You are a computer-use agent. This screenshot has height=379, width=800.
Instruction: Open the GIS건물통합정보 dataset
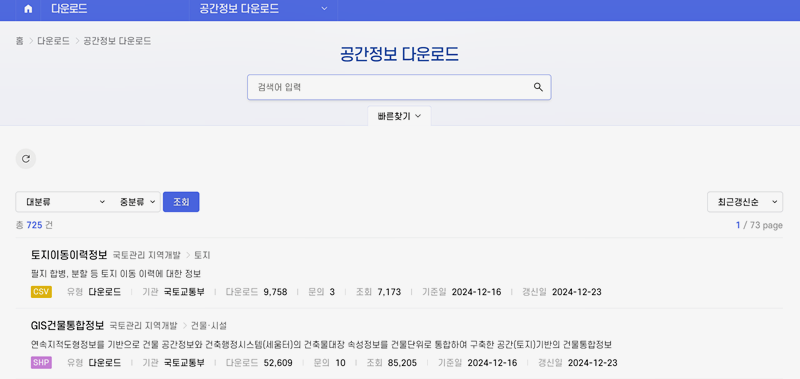coord(67,325)
